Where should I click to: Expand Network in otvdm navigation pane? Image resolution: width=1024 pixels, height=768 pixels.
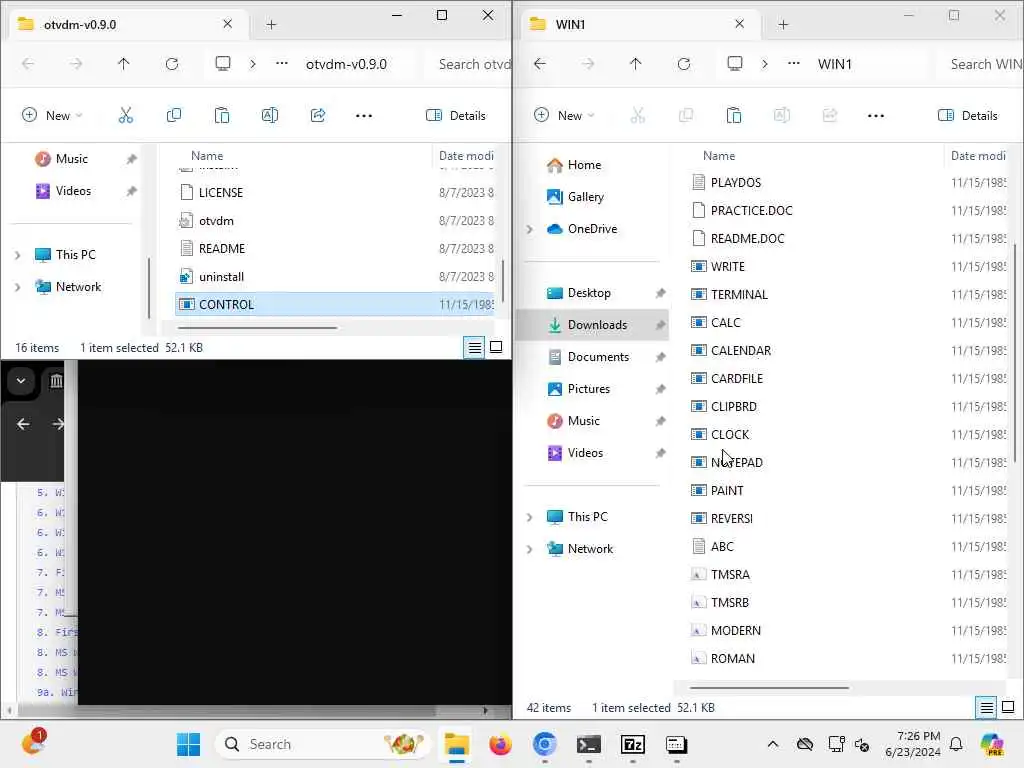pos(18,287)
